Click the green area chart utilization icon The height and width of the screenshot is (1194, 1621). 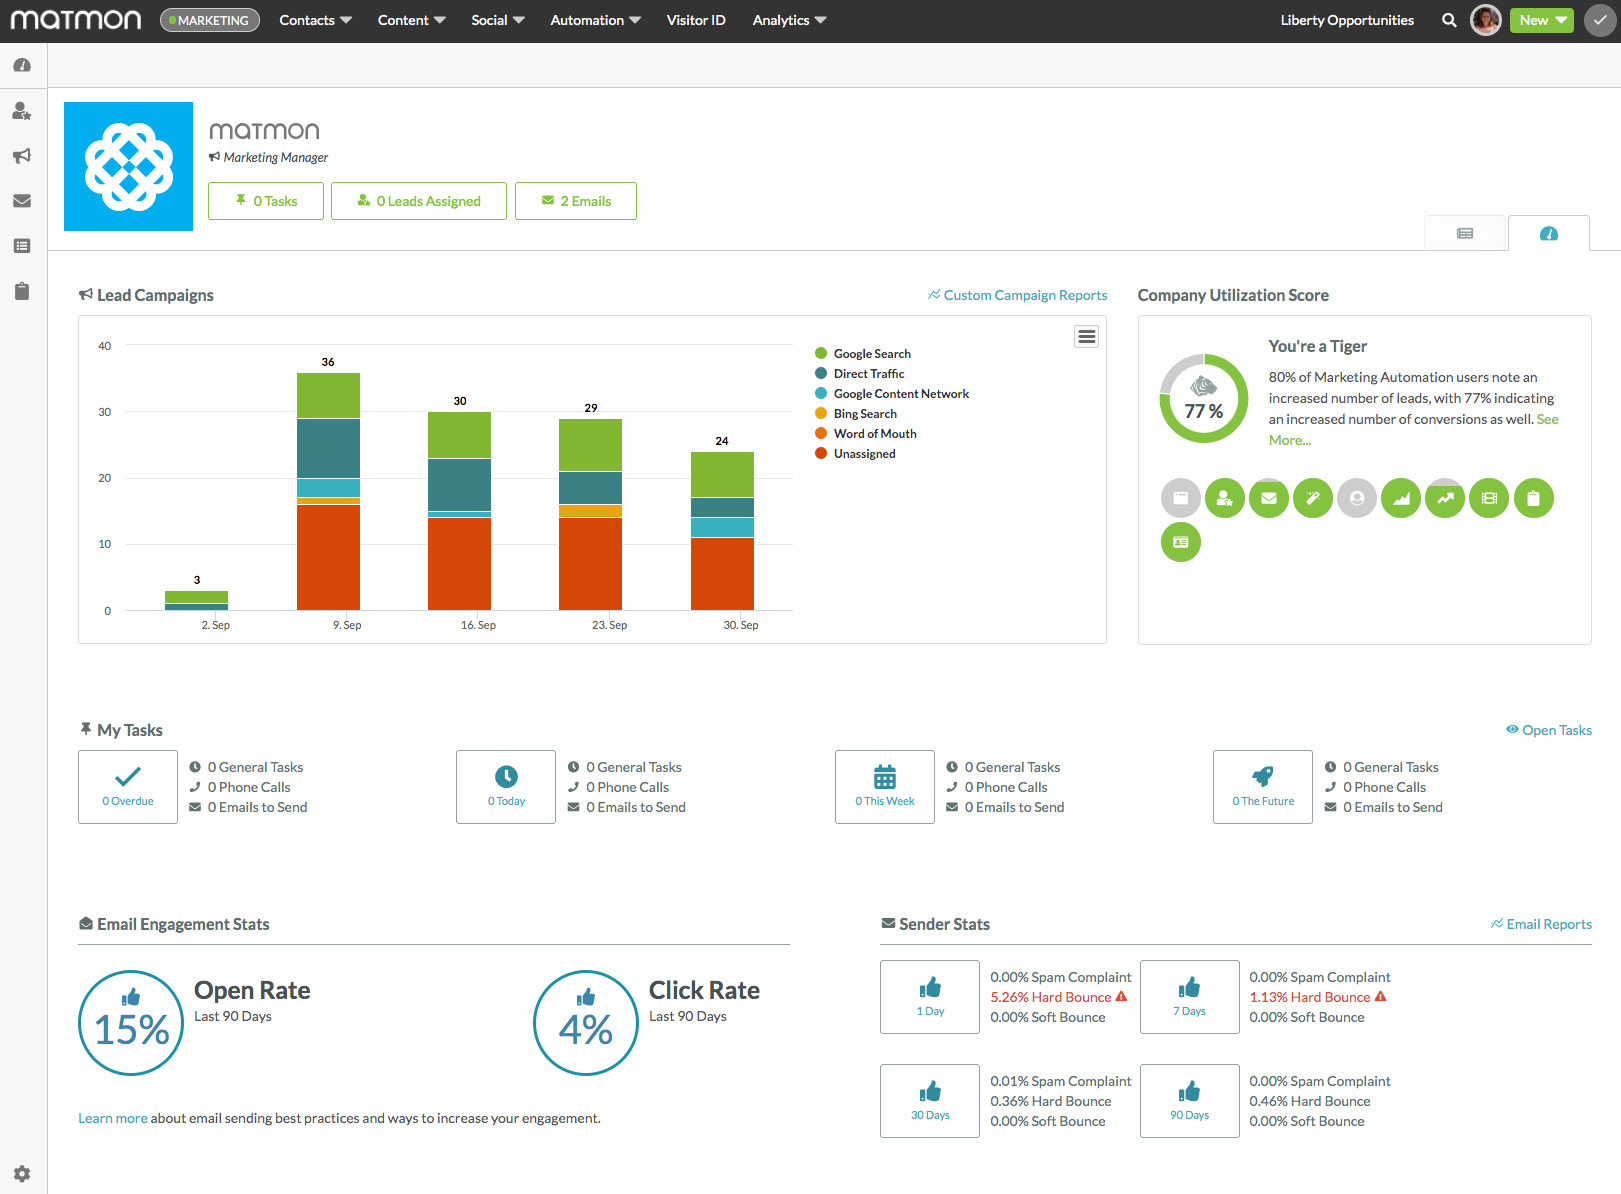pos(1401,498)
